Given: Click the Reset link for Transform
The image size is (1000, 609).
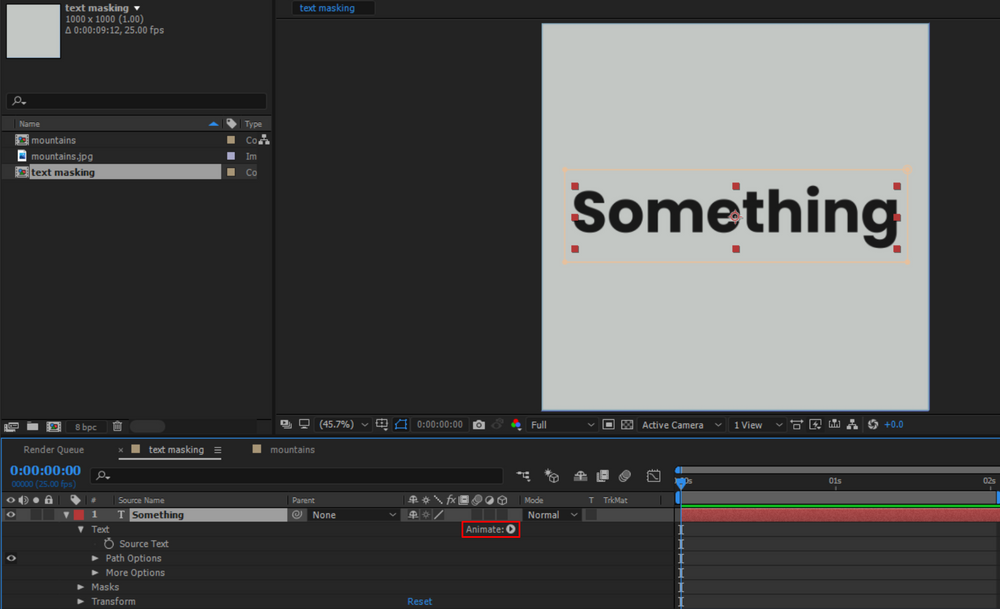Looking at the screenshot, I should pos(419,601).
